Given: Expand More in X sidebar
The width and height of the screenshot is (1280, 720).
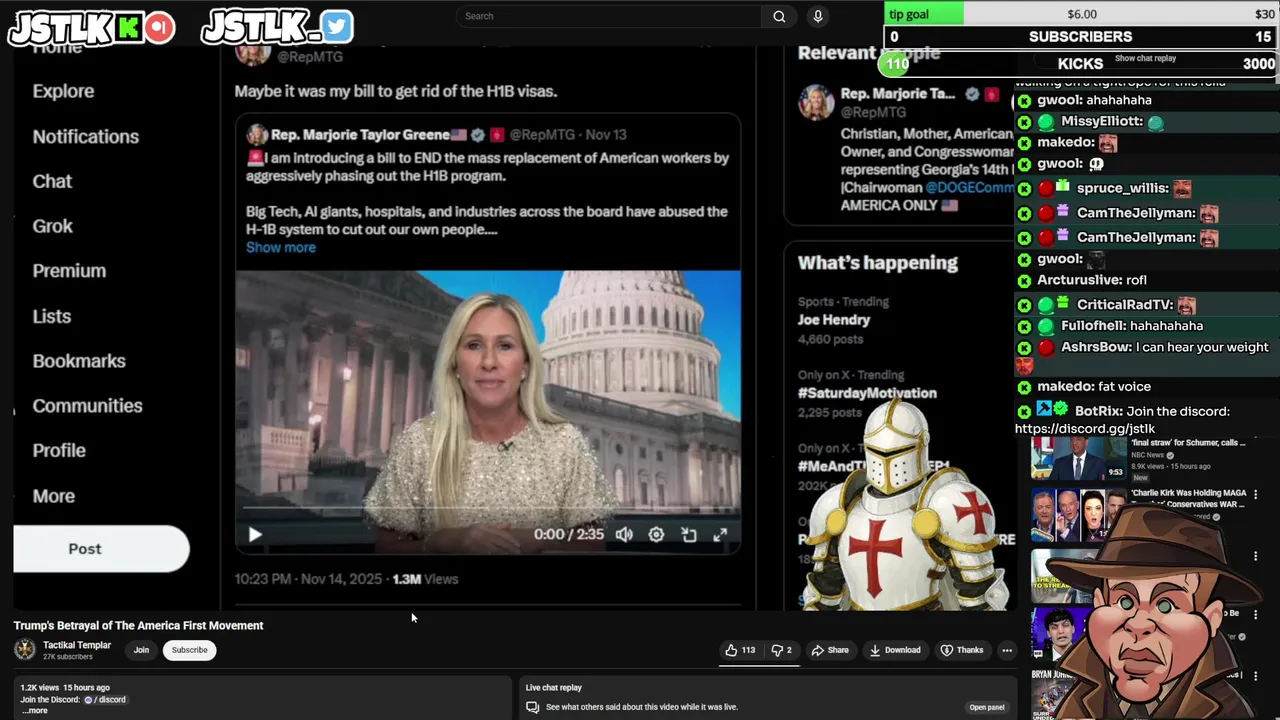Looking at the screenshot, I should tap(53, 496).
